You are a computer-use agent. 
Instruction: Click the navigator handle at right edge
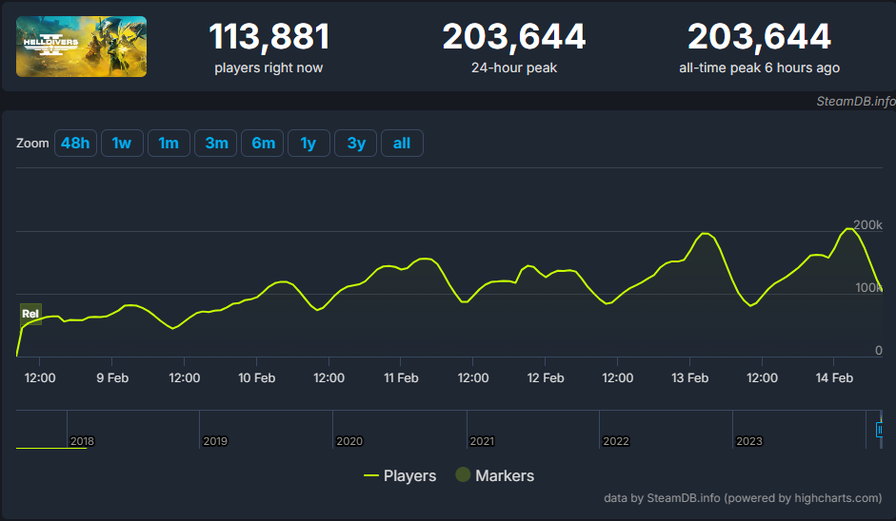pos(879,429)
